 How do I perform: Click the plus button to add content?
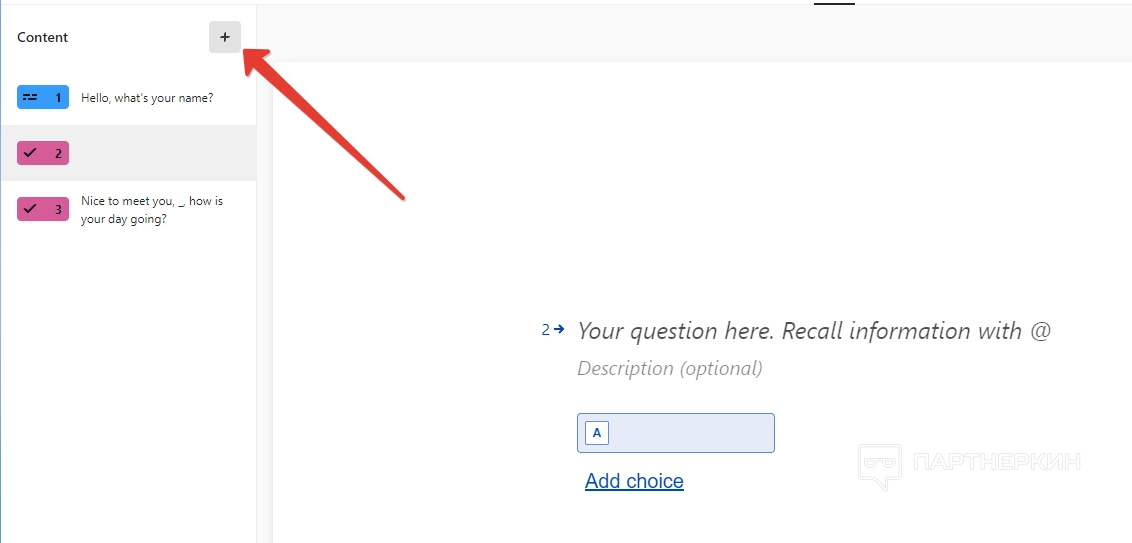[x=224, y=37]
